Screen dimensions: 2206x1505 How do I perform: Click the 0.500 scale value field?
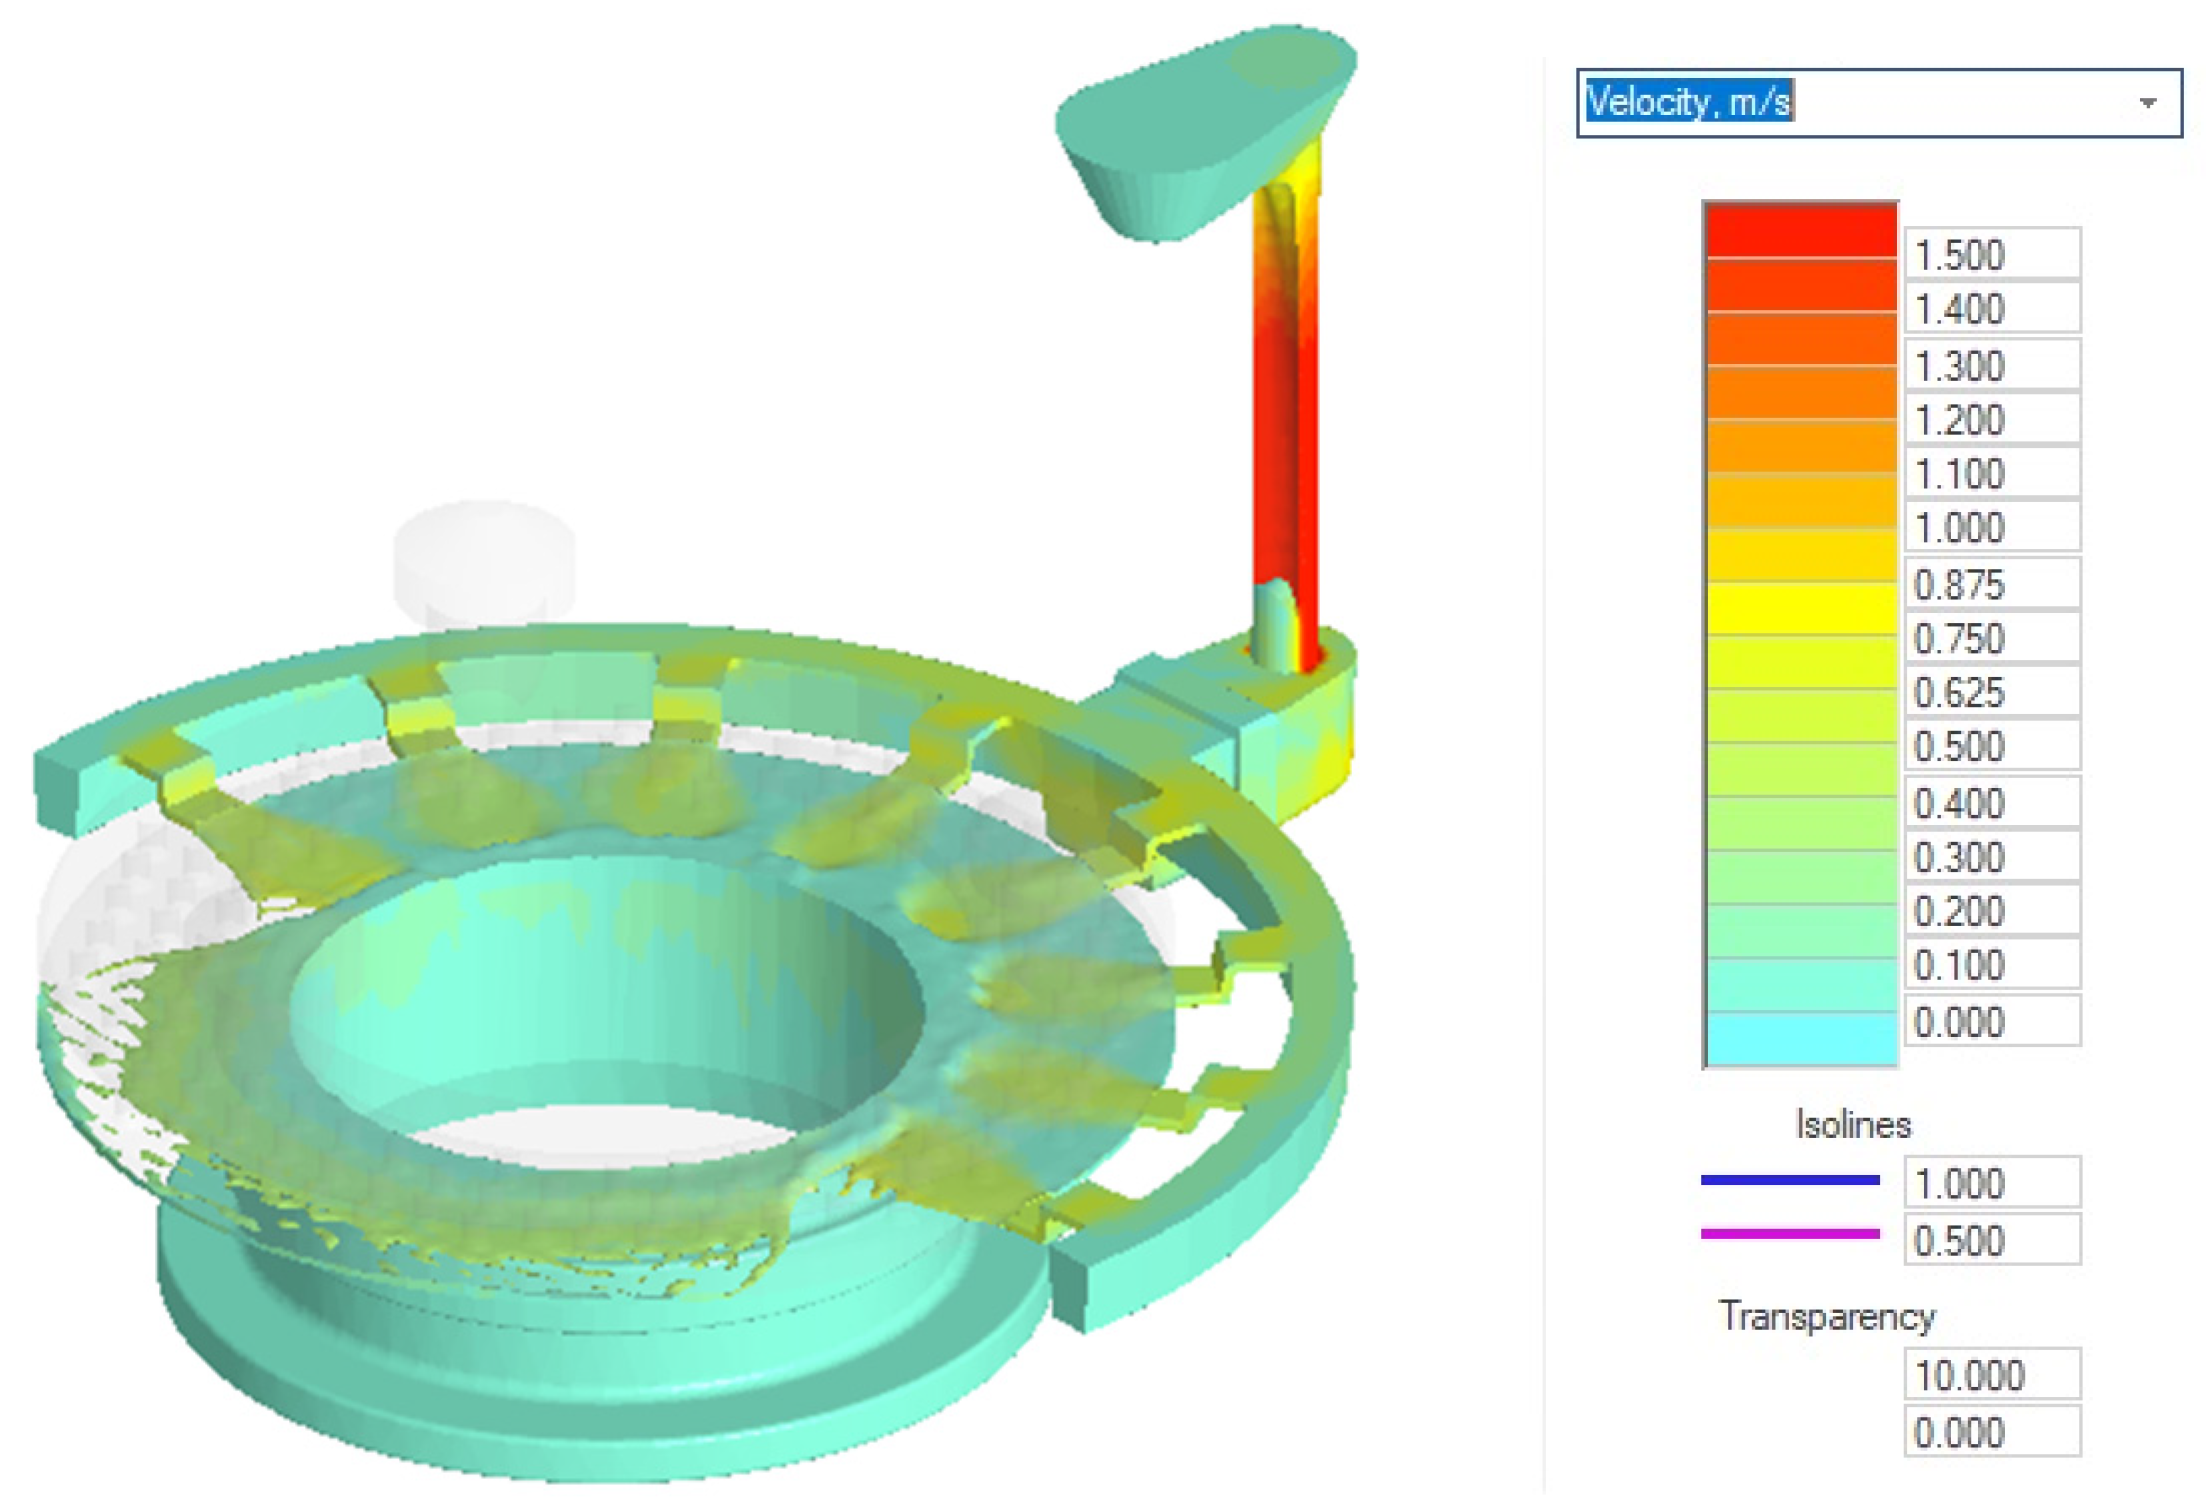pos(1991,746)
